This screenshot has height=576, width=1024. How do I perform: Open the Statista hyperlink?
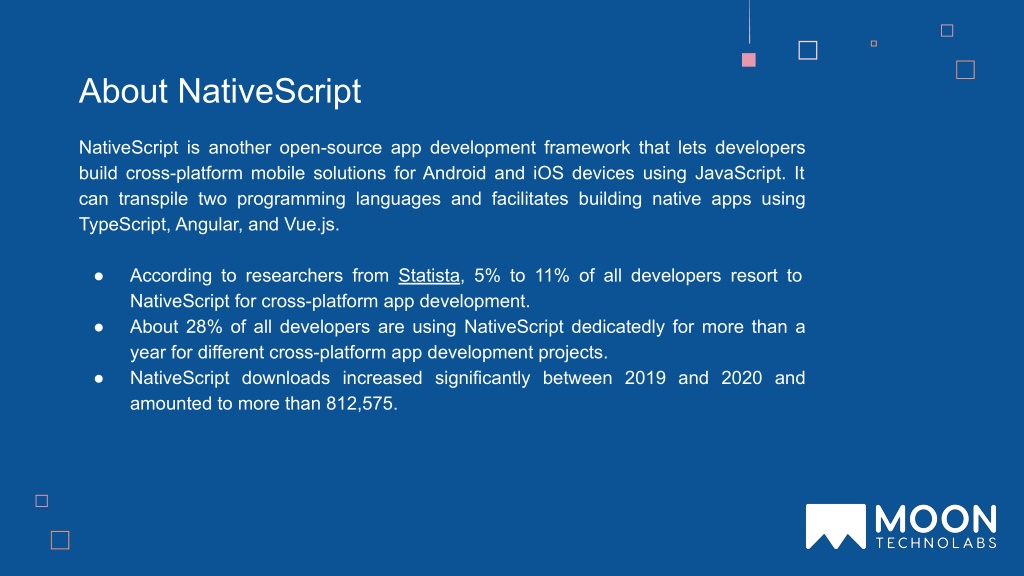tap(429, 276)
